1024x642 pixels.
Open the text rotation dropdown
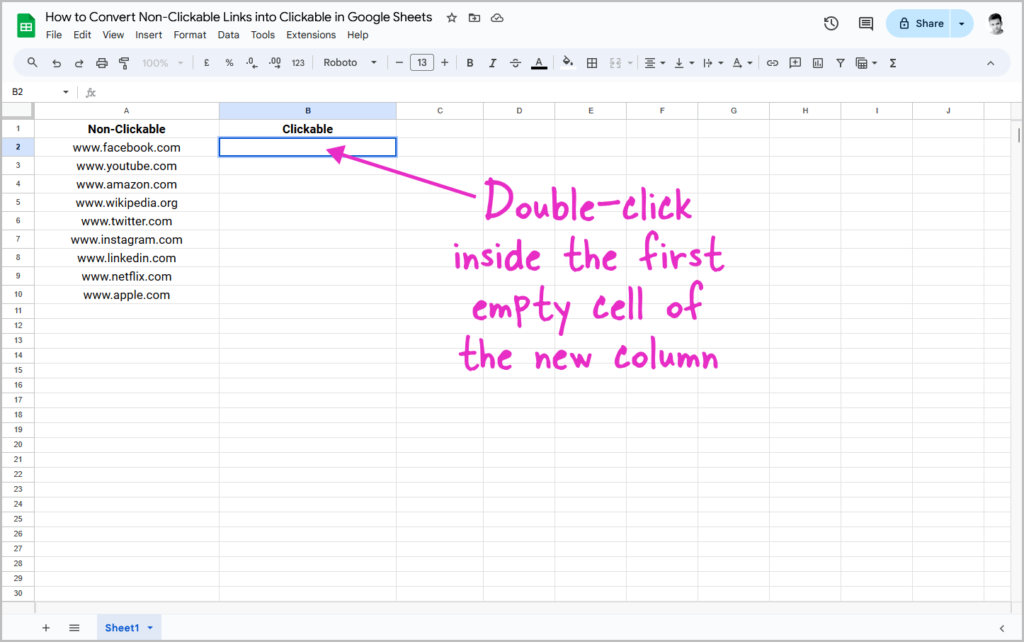742,63
